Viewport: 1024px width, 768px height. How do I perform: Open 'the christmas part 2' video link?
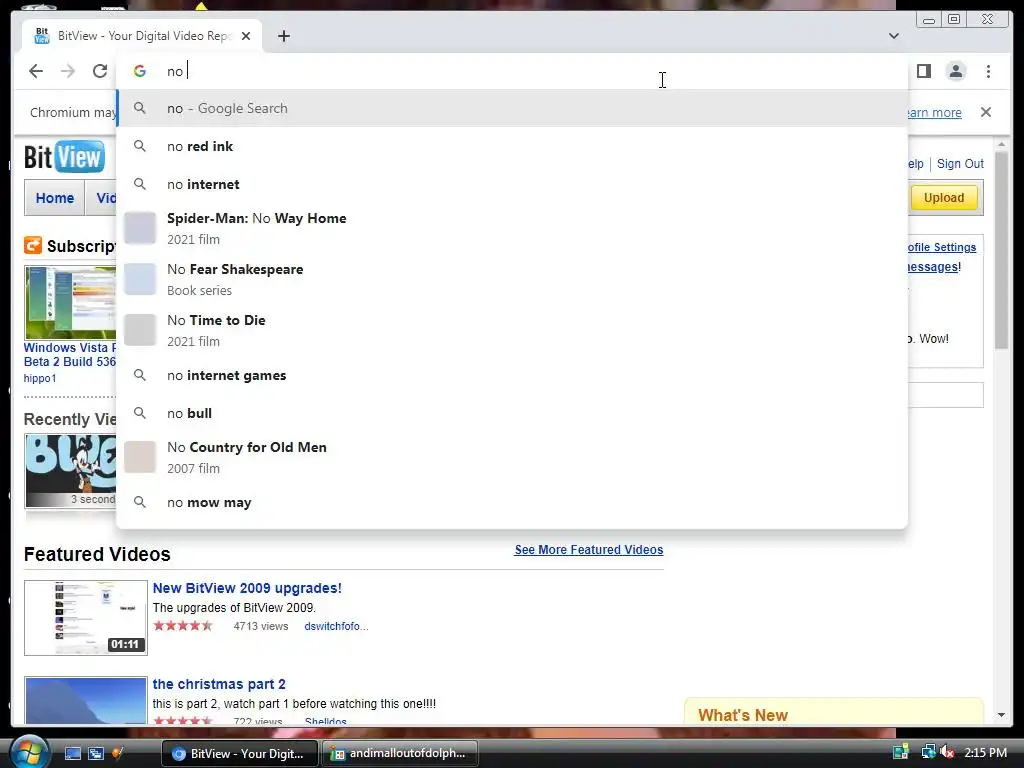point(219,684)
